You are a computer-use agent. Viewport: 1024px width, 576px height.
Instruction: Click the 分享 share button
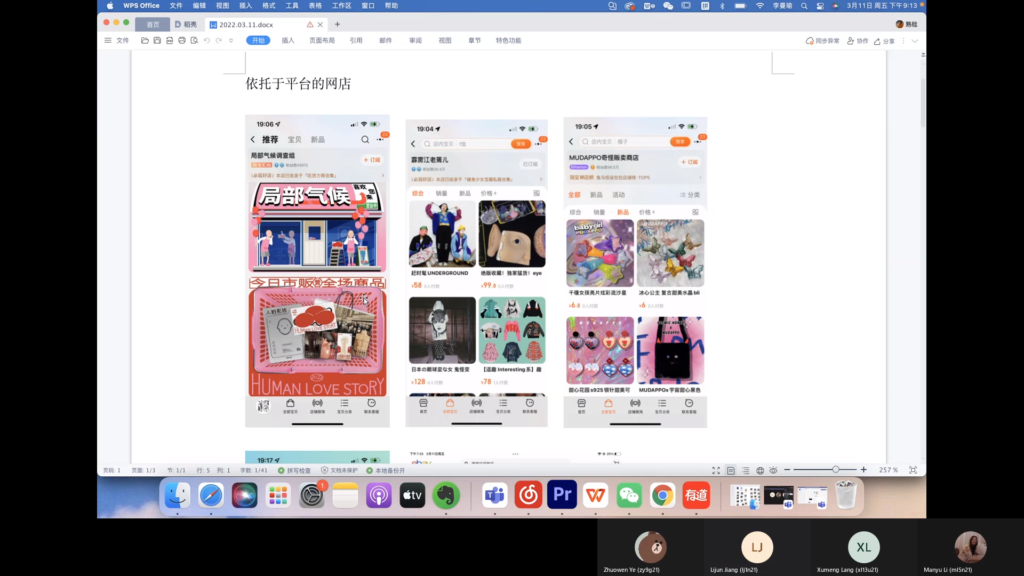click(x=884, y=40)
